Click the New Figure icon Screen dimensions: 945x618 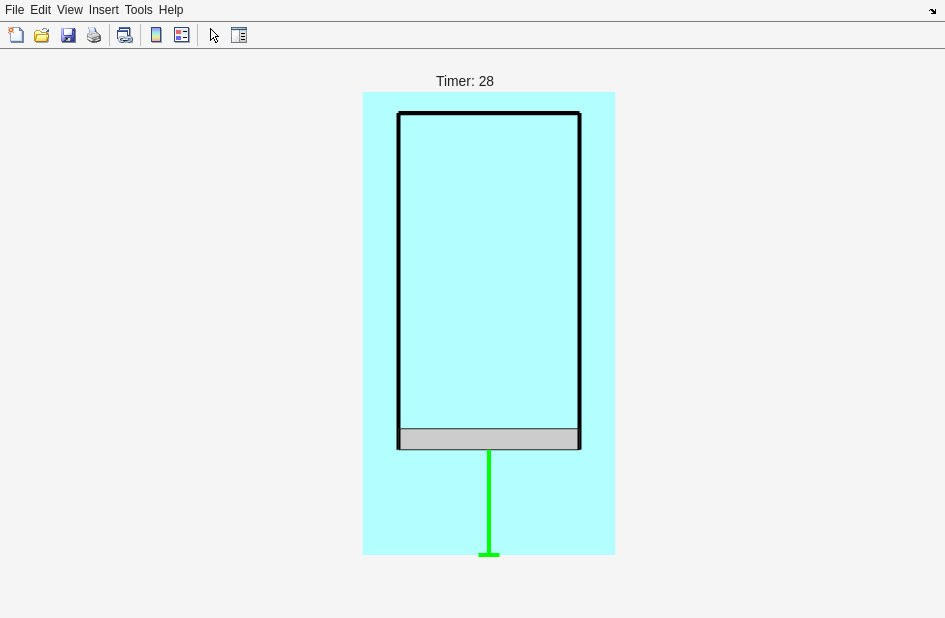point(16,35)
